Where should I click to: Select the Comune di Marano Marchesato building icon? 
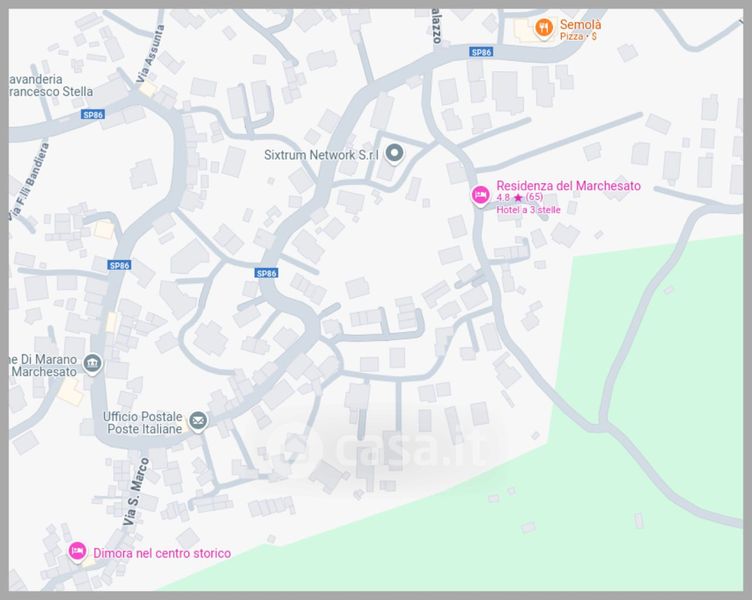tap(93, 362)
